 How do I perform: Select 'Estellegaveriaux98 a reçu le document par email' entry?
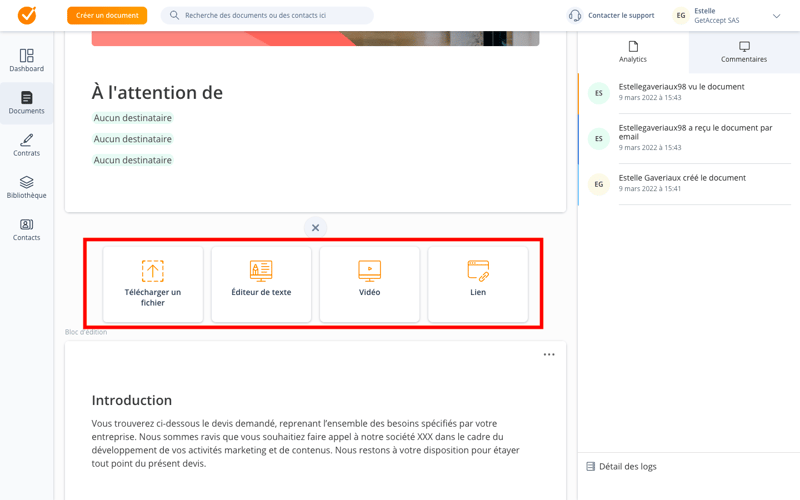click(689, 139)
